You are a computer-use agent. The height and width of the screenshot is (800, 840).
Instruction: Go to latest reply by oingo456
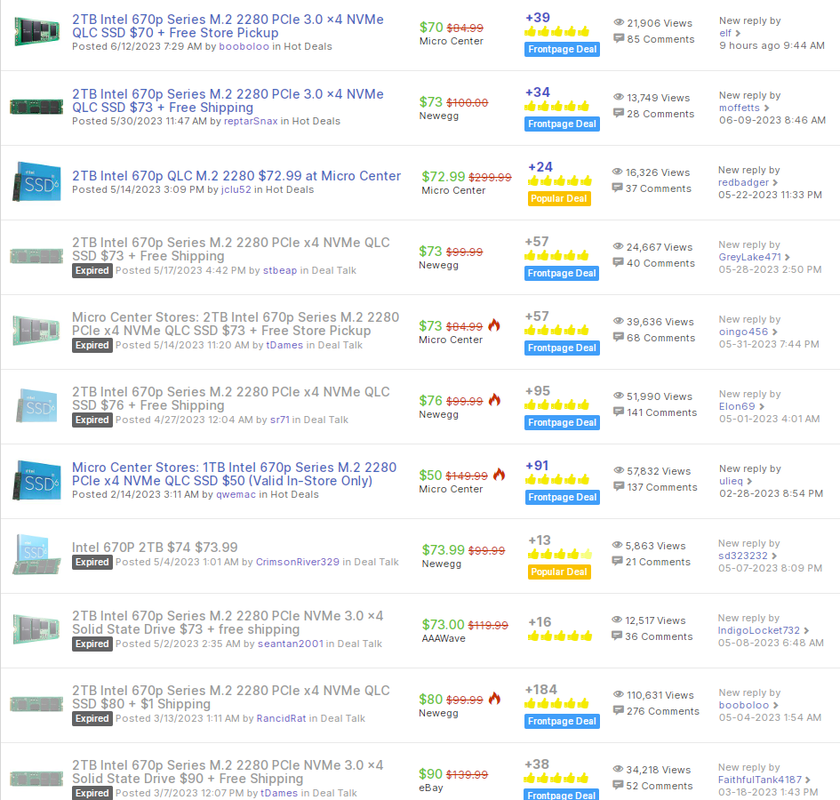(748, 332)
